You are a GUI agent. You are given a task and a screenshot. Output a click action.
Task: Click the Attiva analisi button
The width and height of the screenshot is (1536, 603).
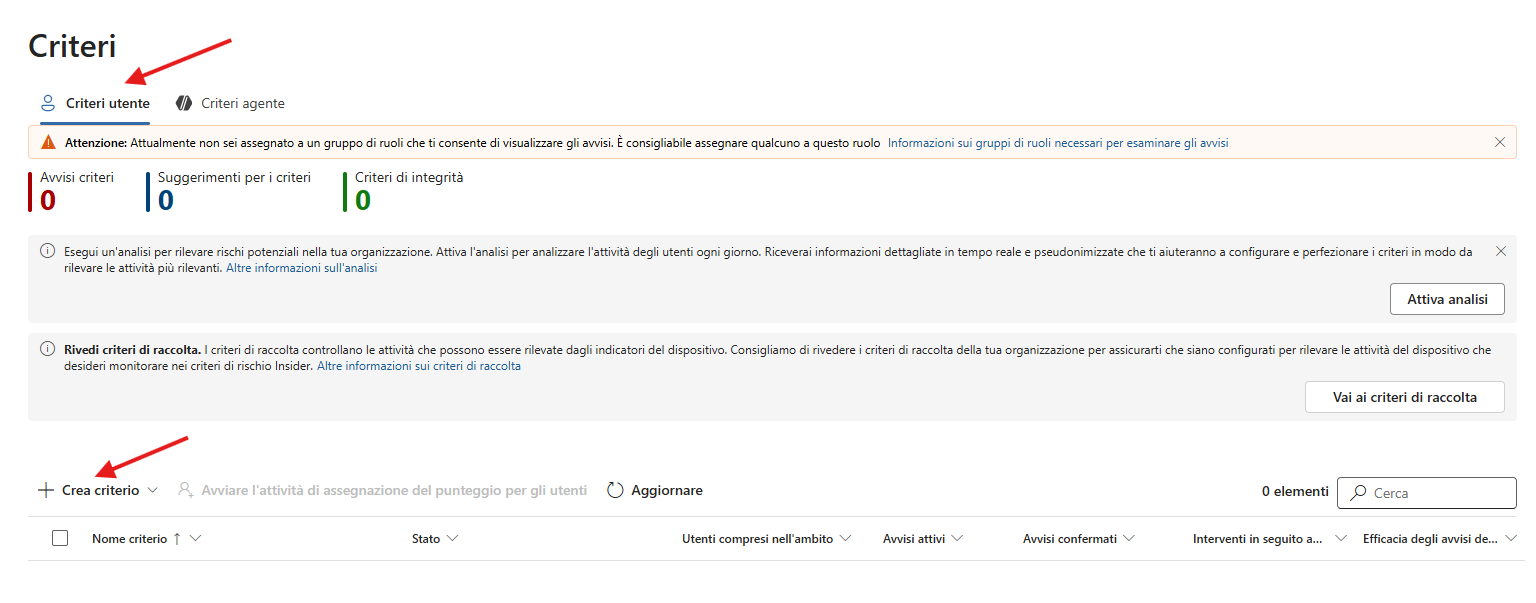tap(1447, 299)
